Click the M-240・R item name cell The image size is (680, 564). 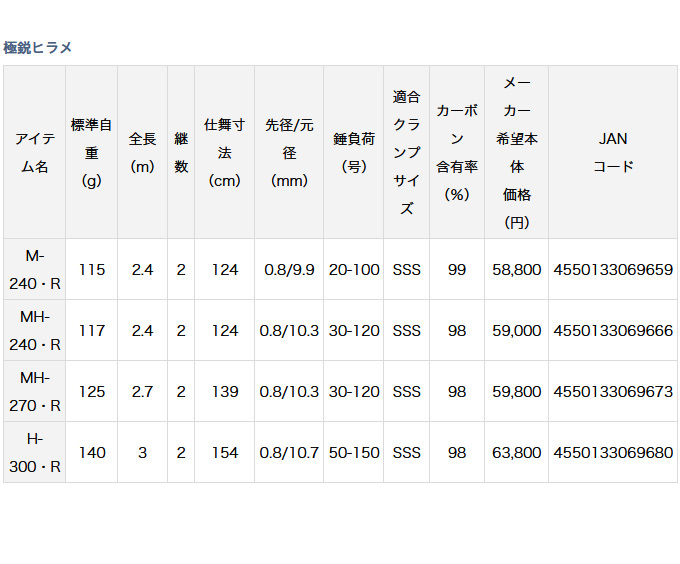(x=34, y=270)
